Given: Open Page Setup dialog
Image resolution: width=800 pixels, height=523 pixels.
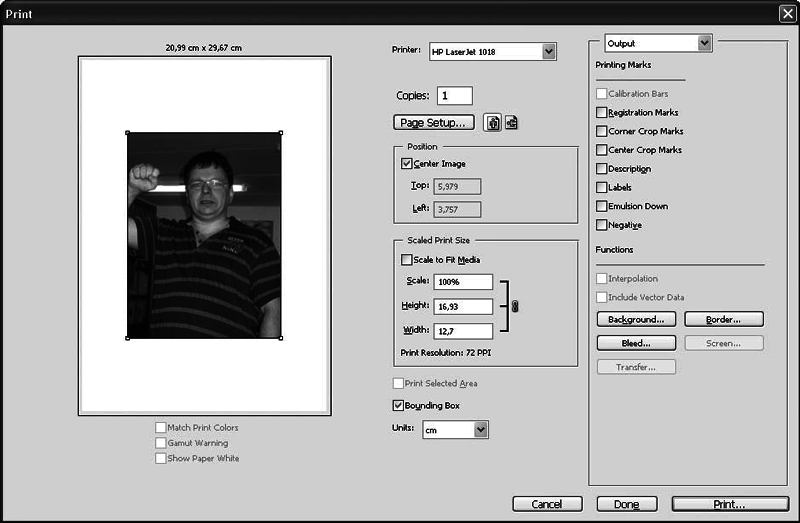Looking at the screenshot, I should [434, 122].
